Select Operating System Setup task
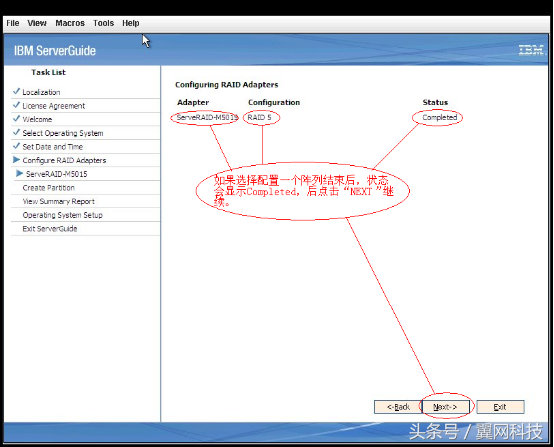The image size is (554, 447). [x=63, y=215]
